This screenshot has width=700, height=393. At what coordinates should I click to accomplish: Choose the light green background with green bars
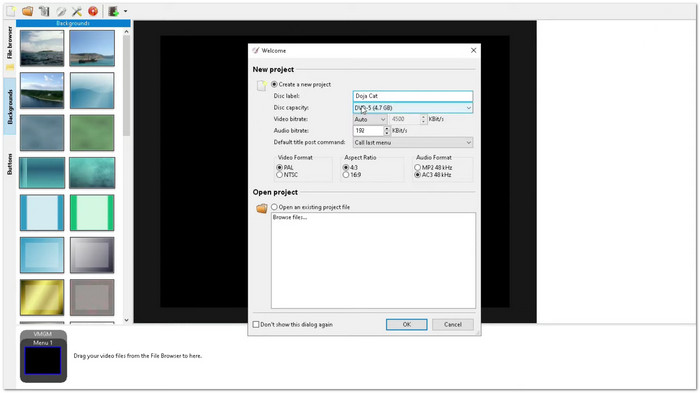[x=92, y=213]
